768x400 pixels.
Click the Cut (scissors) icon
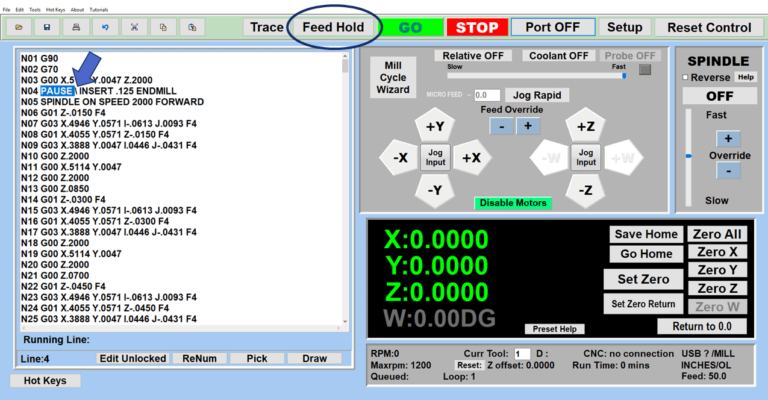pos(134,27)
